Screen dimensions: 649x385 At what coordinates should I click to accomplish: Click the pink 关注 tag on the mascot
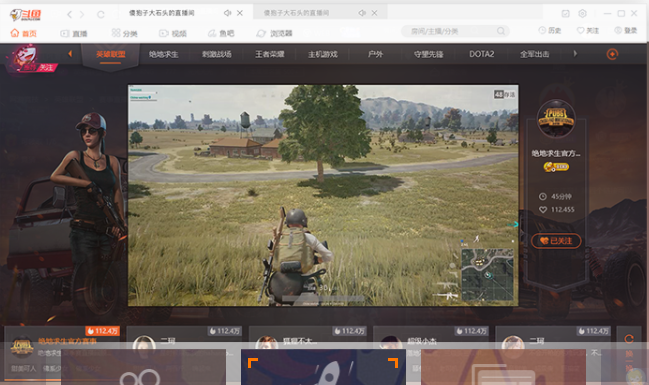[46, 67]
